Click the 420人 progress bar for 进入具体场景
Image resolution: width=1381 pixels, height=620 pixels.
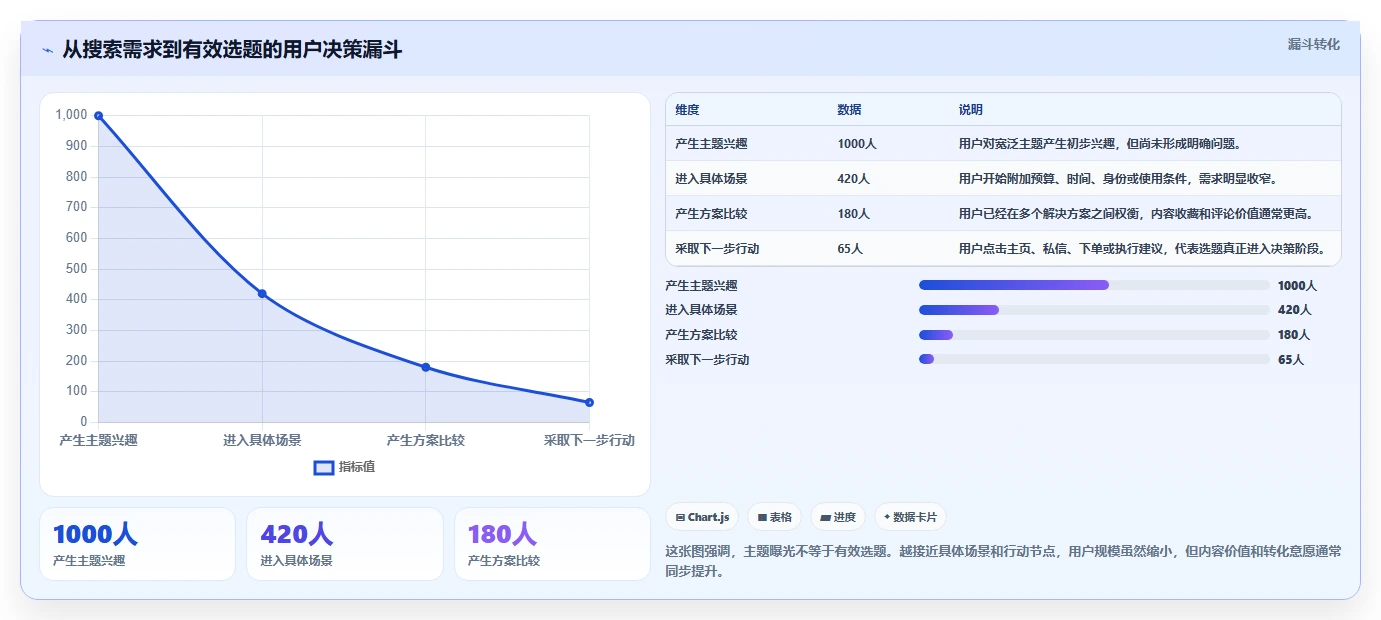click(x=1094, y=310)
